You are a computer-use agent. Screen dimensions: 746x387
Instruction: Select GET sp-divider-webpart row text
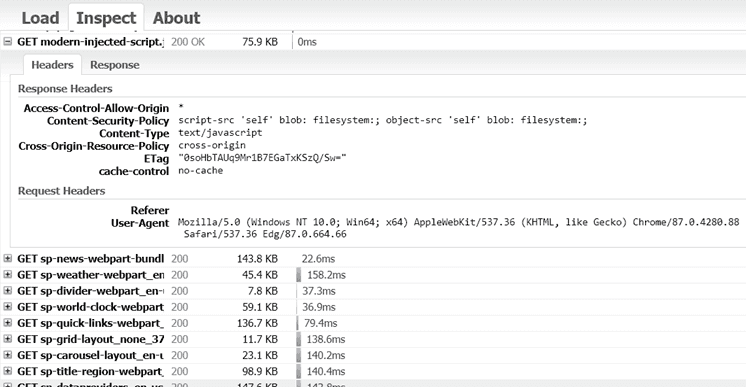coord(90,291)
